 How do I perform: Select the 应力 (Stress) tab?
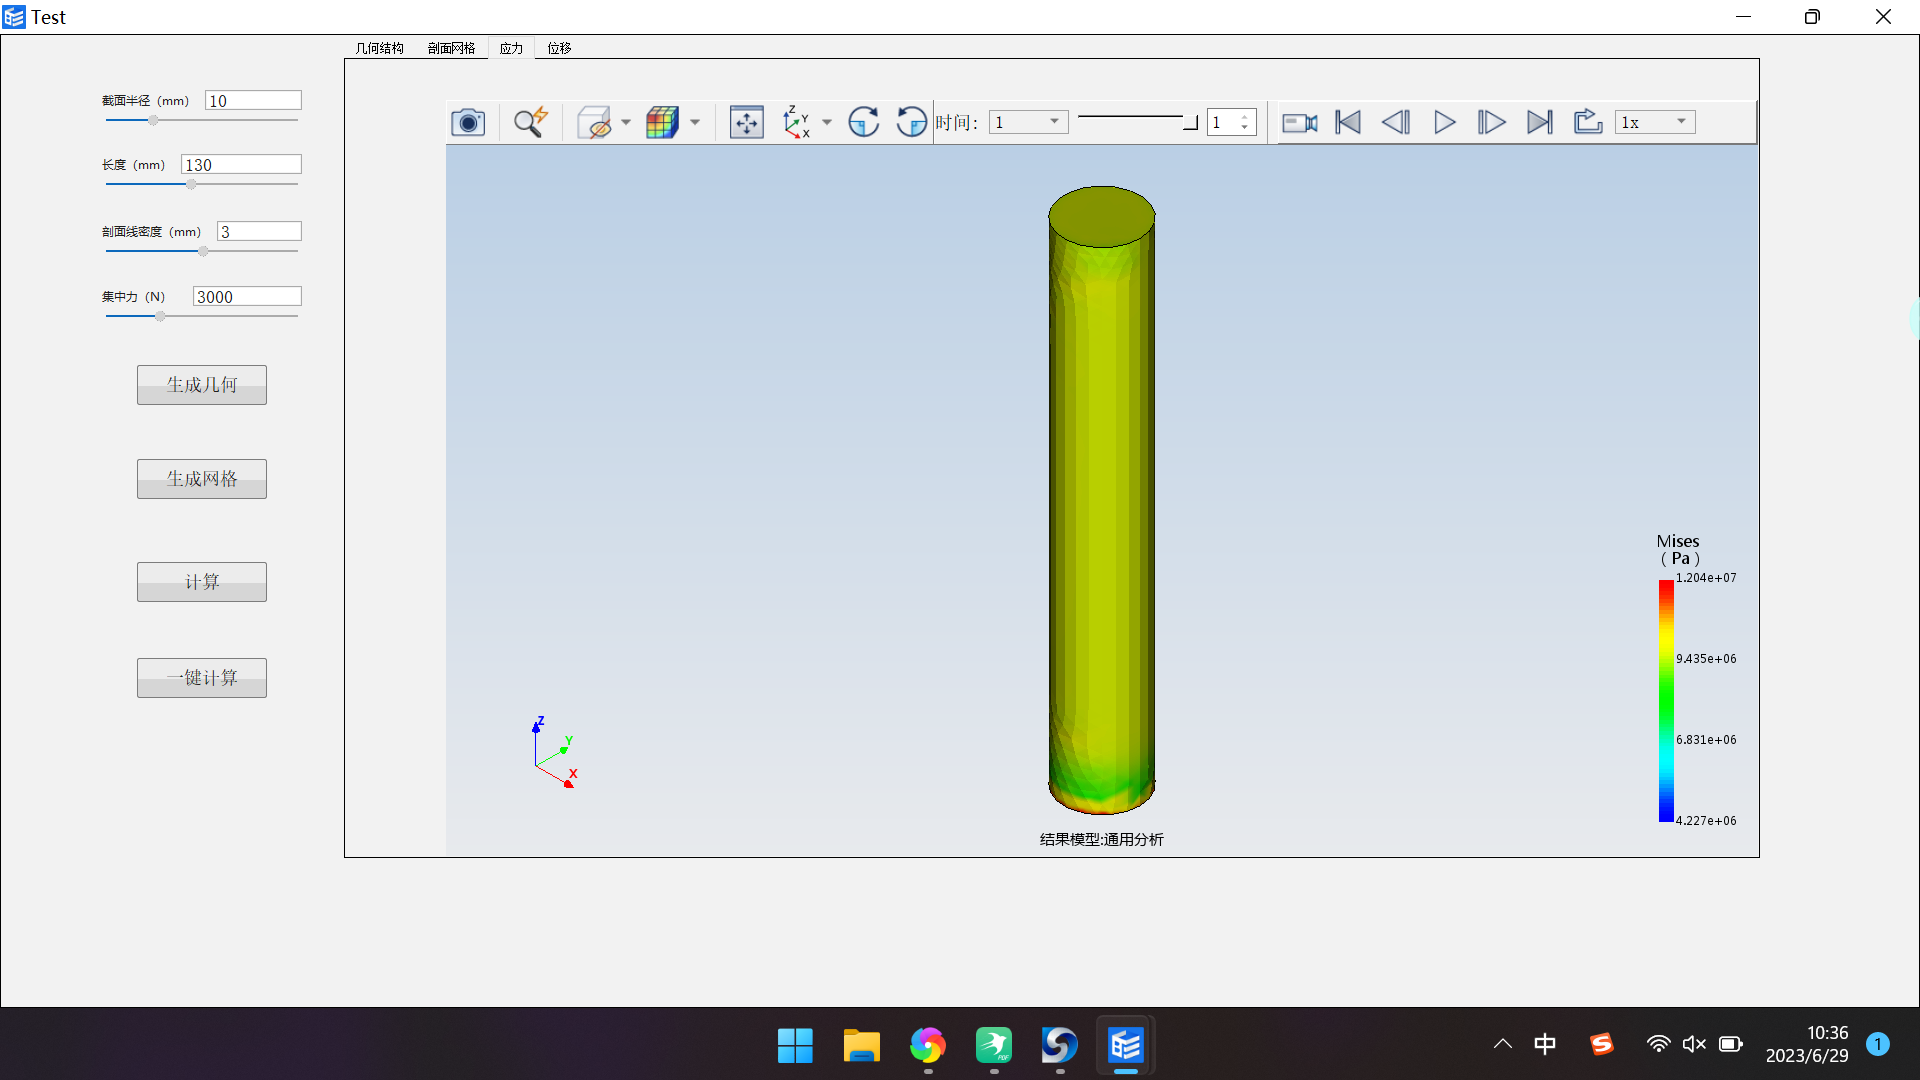click(513, 49)
